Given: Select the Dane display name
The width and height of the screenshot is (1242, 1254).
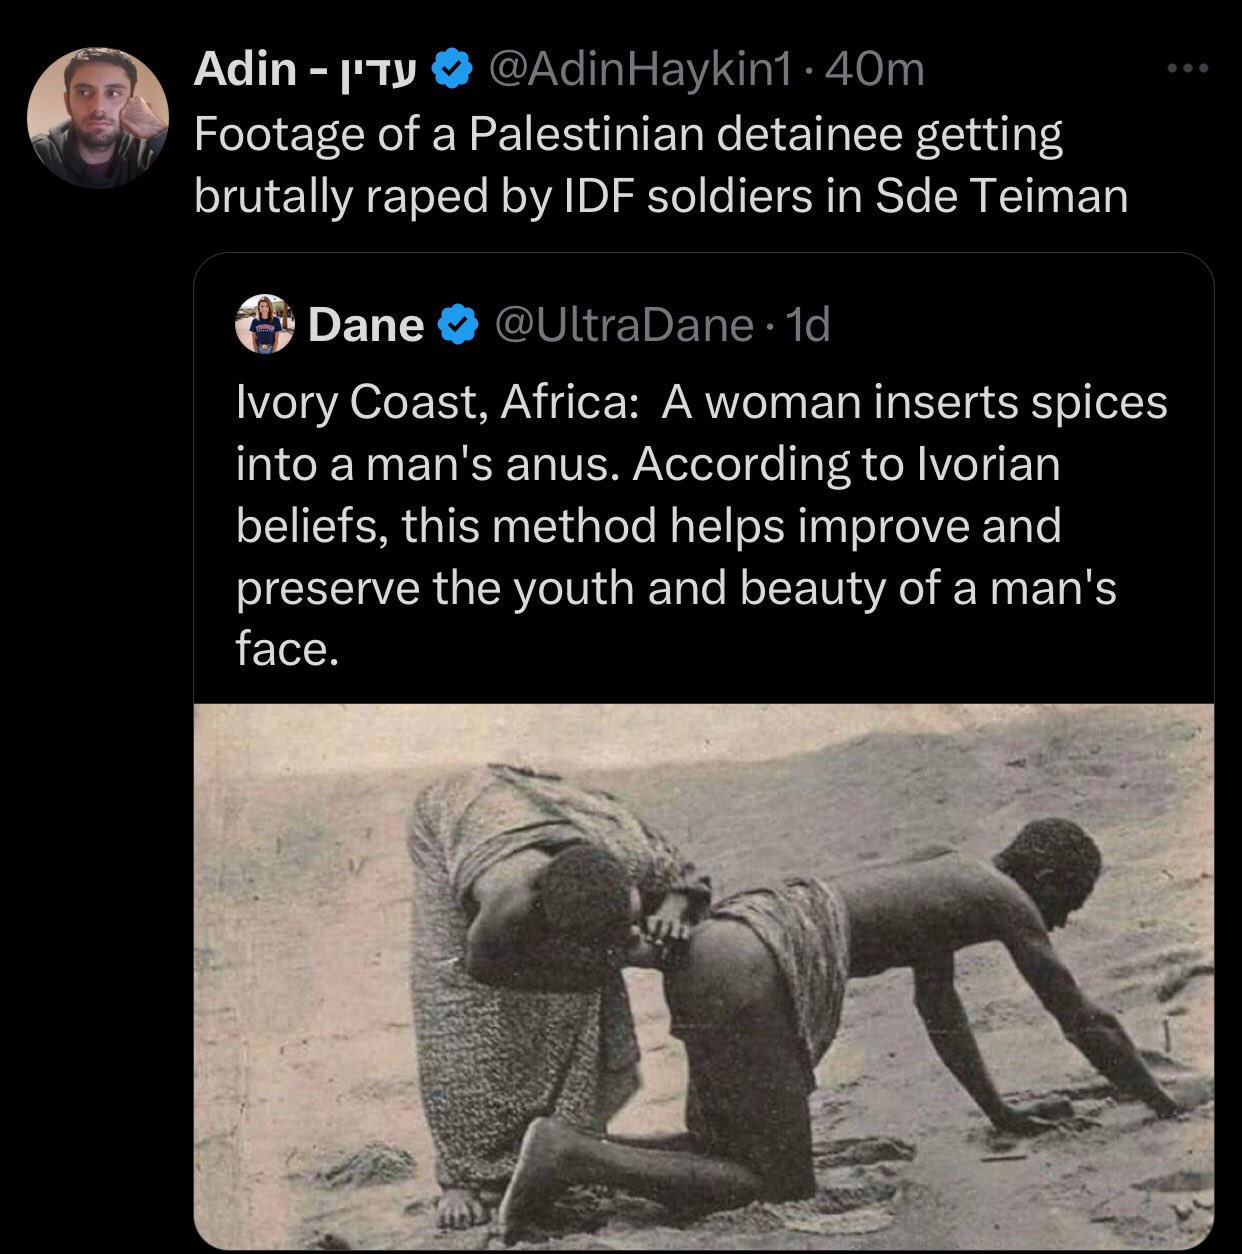Looking at the screenshot, I should pos(365,325).
